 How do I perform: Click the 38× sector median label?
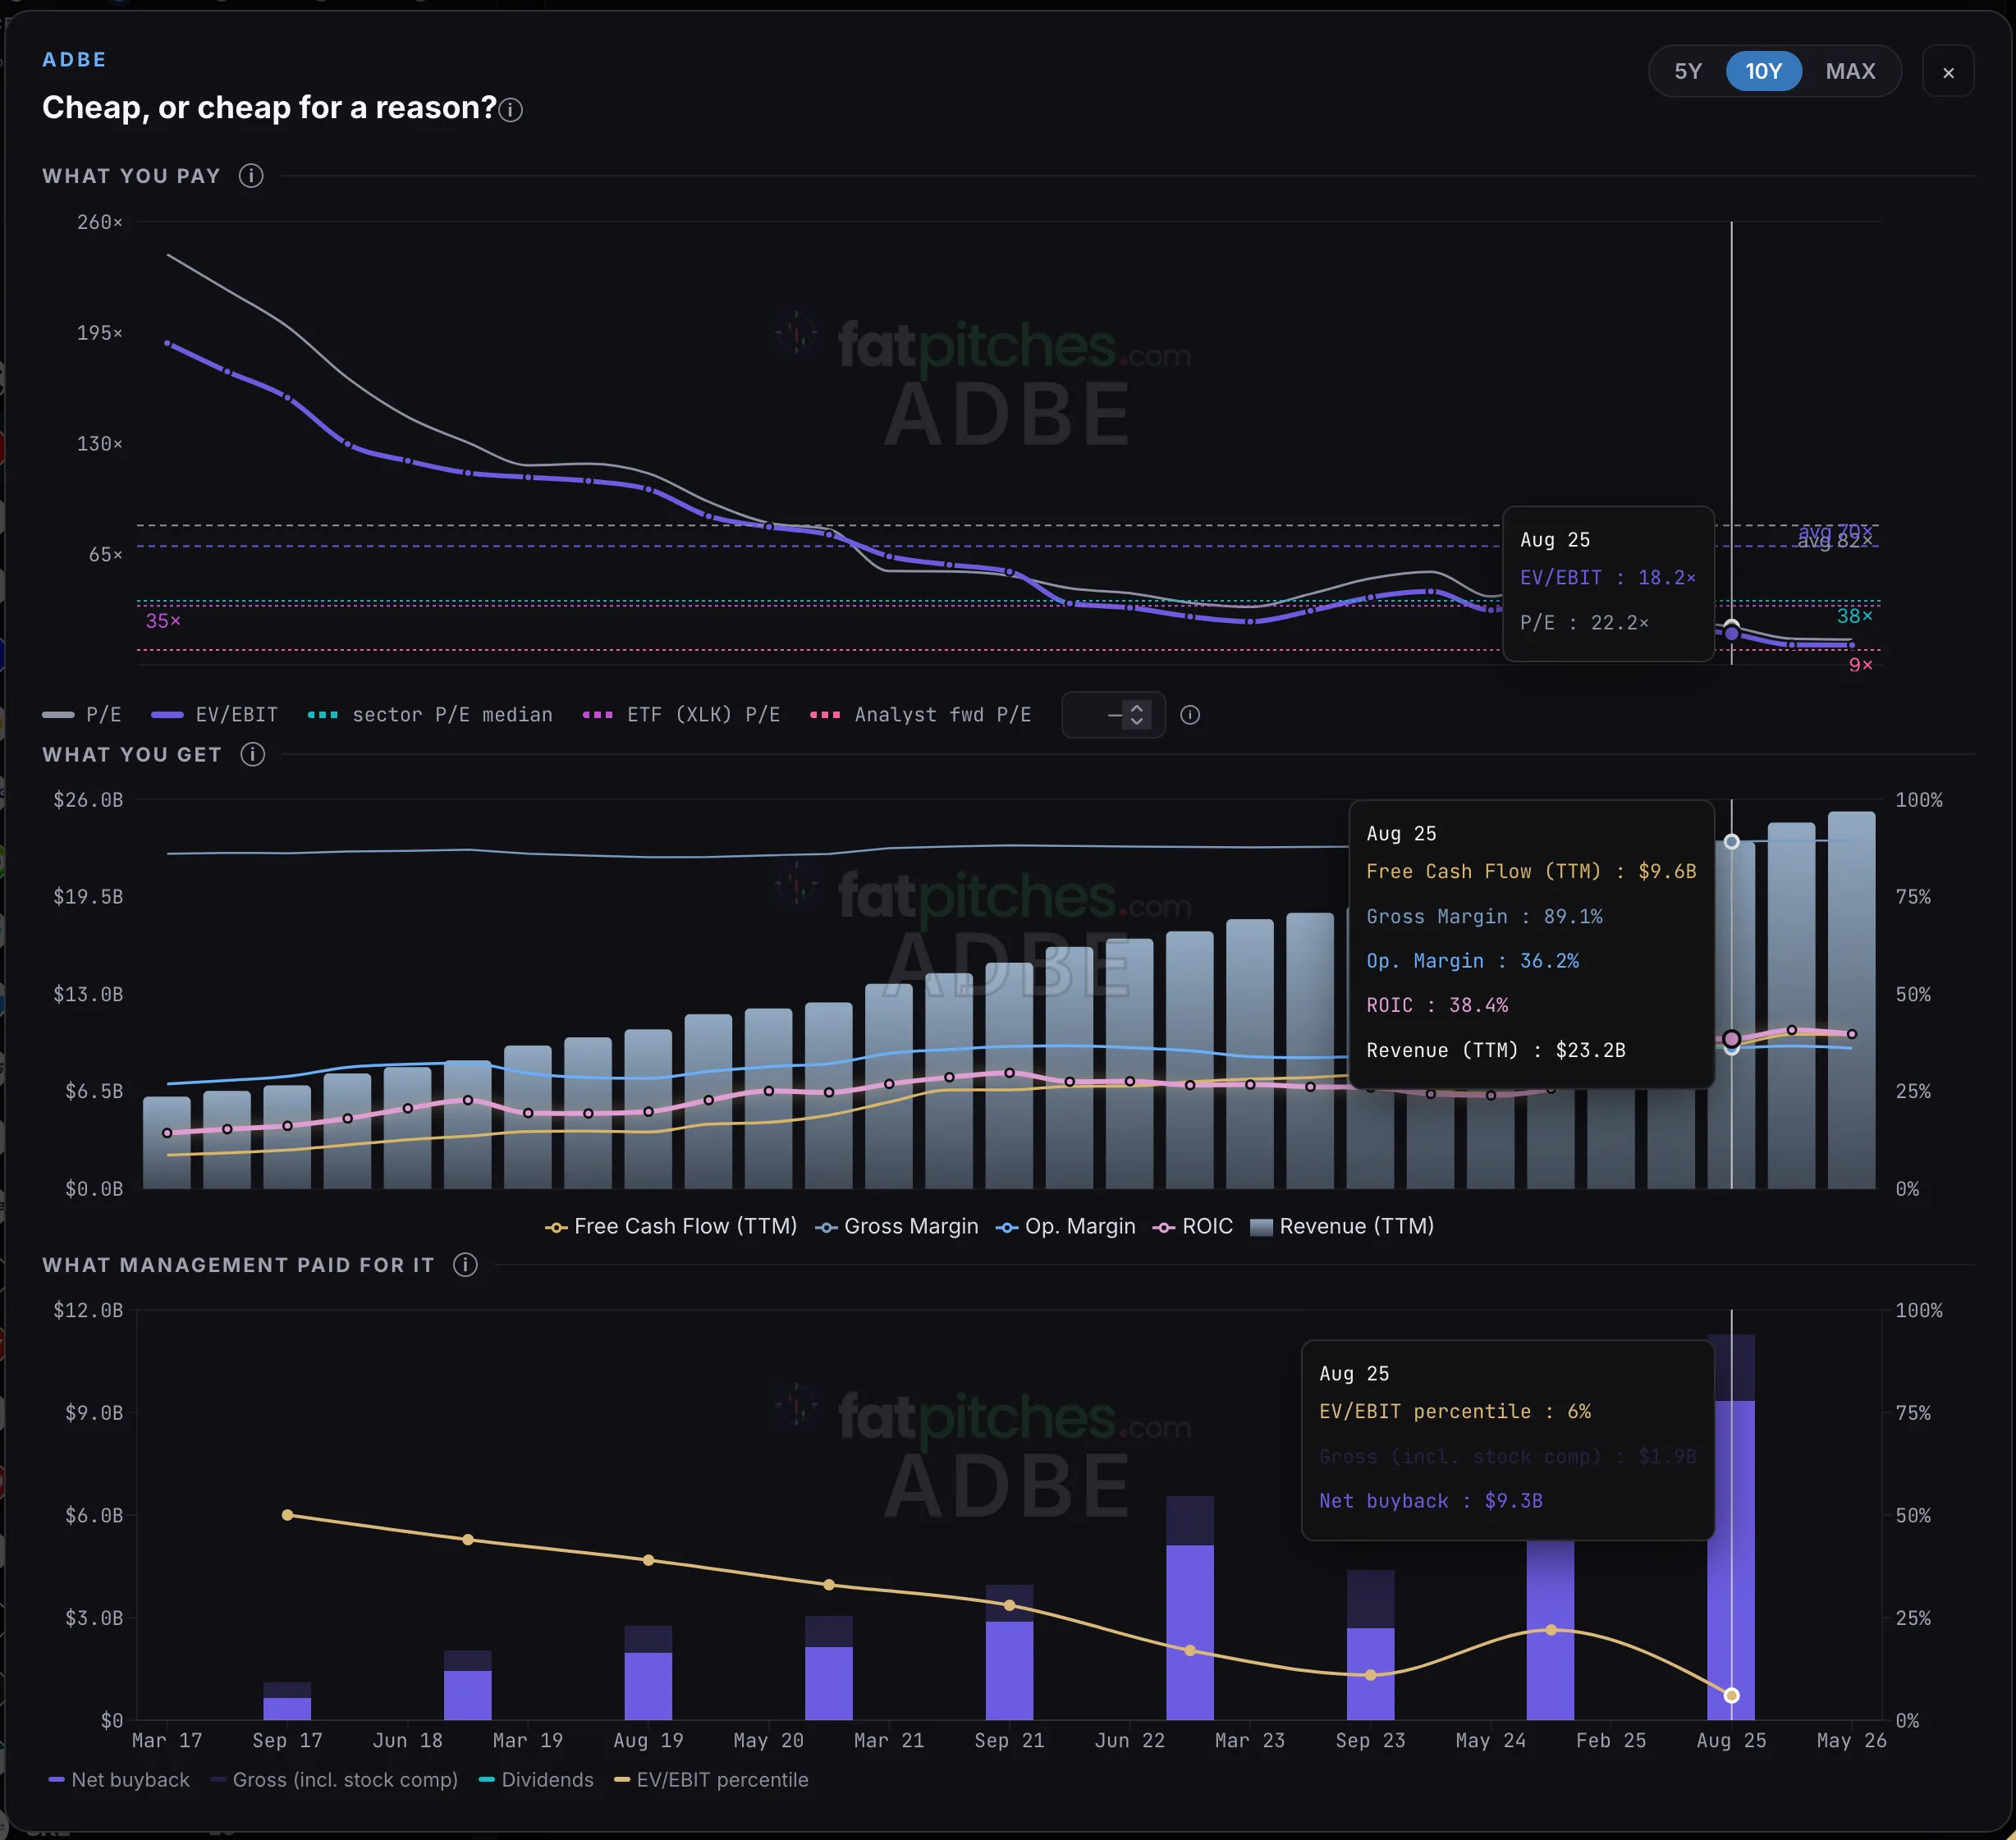[1854, 616]
